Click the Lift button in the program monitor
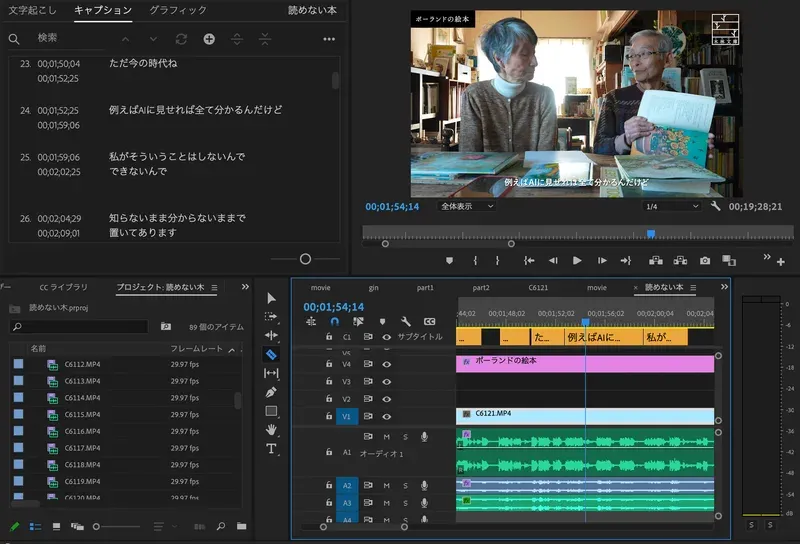The image size is (800, 544). coord(656,261)
